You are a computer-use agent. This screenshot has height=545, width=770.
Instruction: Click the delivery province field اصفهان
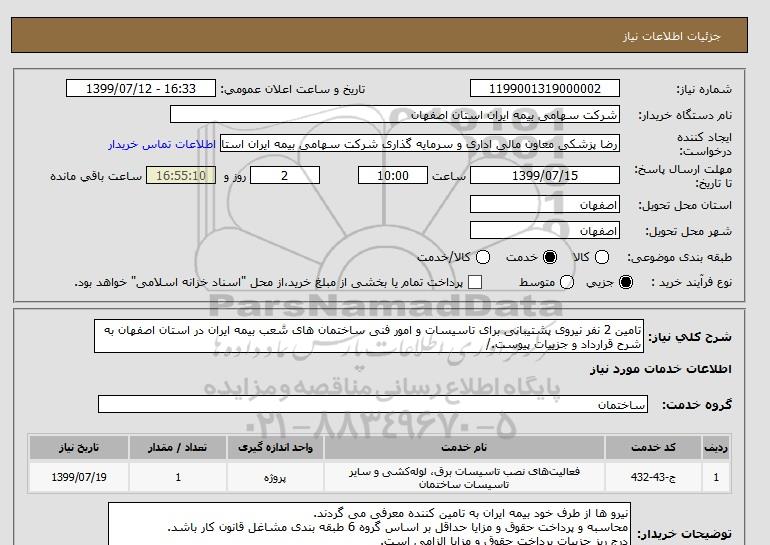[545, 204]
